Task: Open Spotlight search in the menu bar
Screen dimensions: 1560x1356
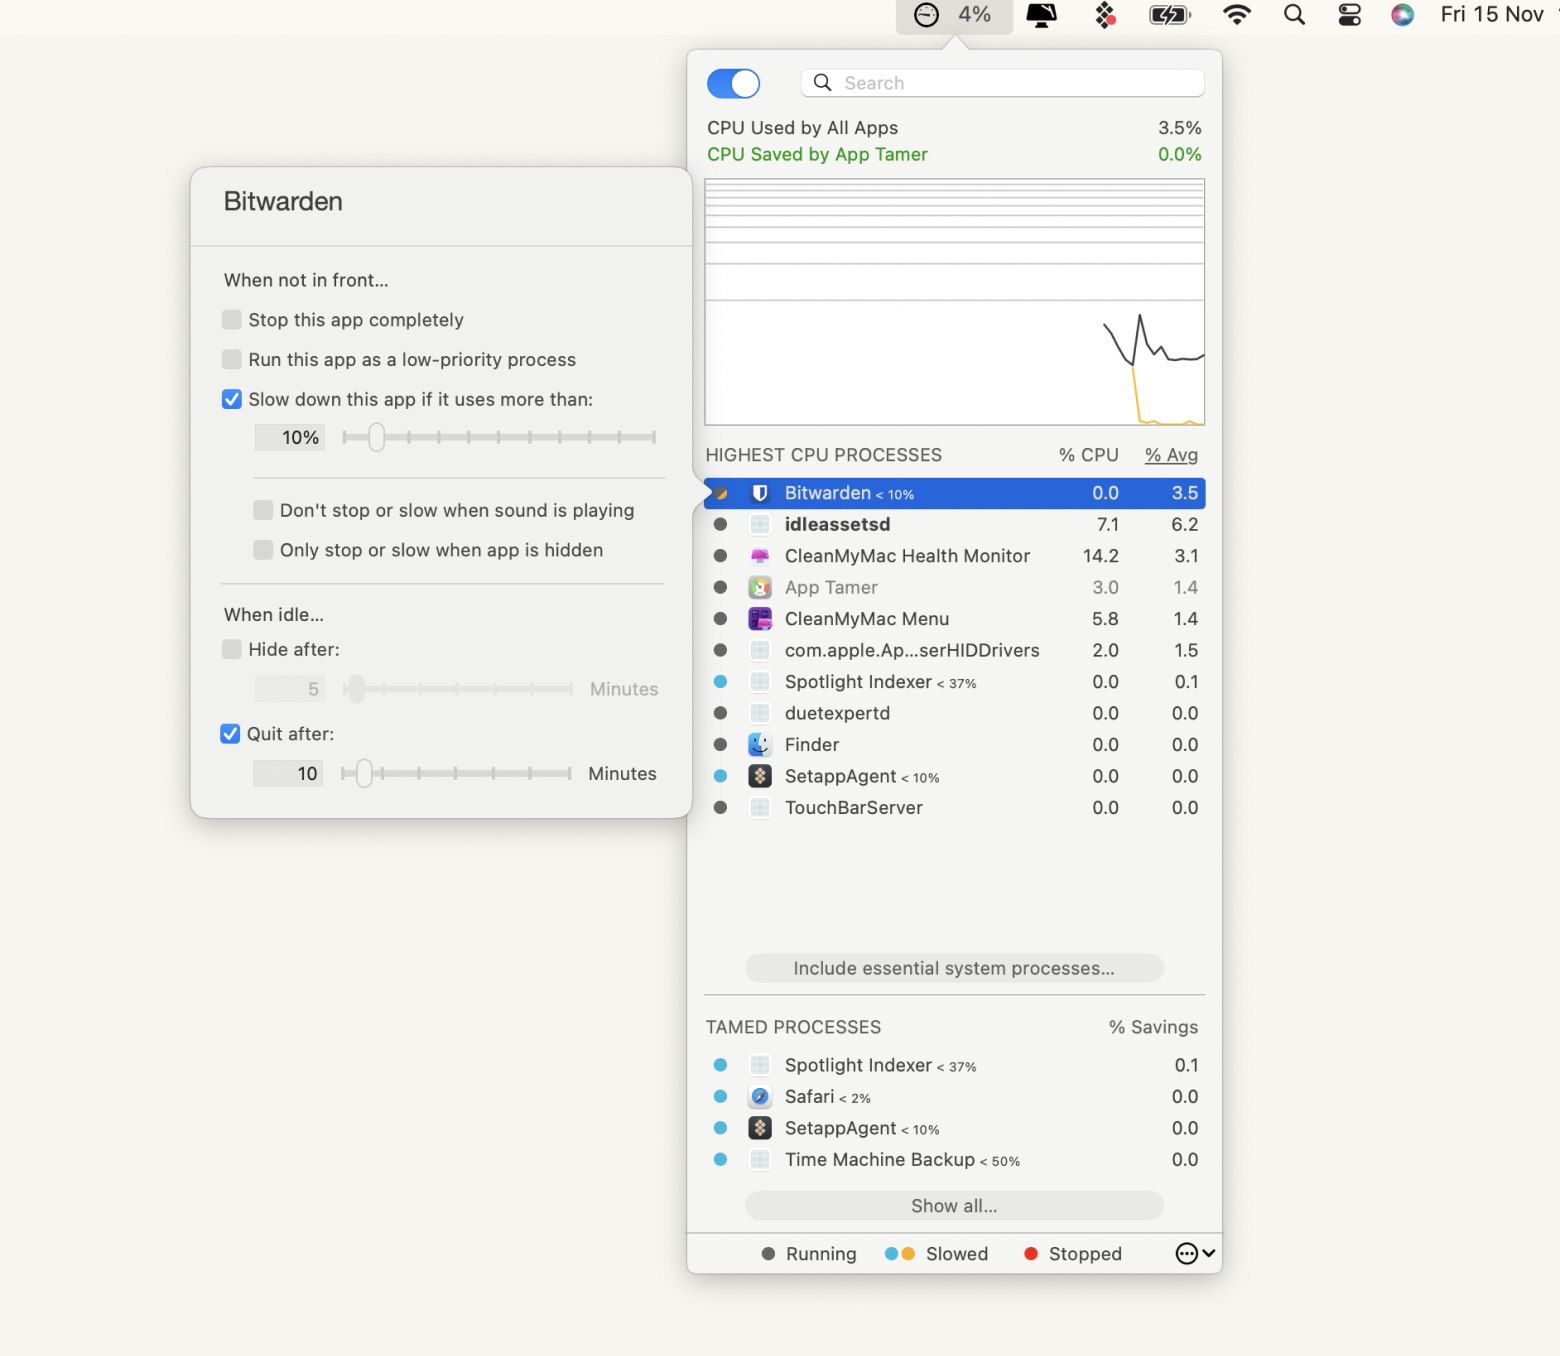Action: tap(1294, 15)
